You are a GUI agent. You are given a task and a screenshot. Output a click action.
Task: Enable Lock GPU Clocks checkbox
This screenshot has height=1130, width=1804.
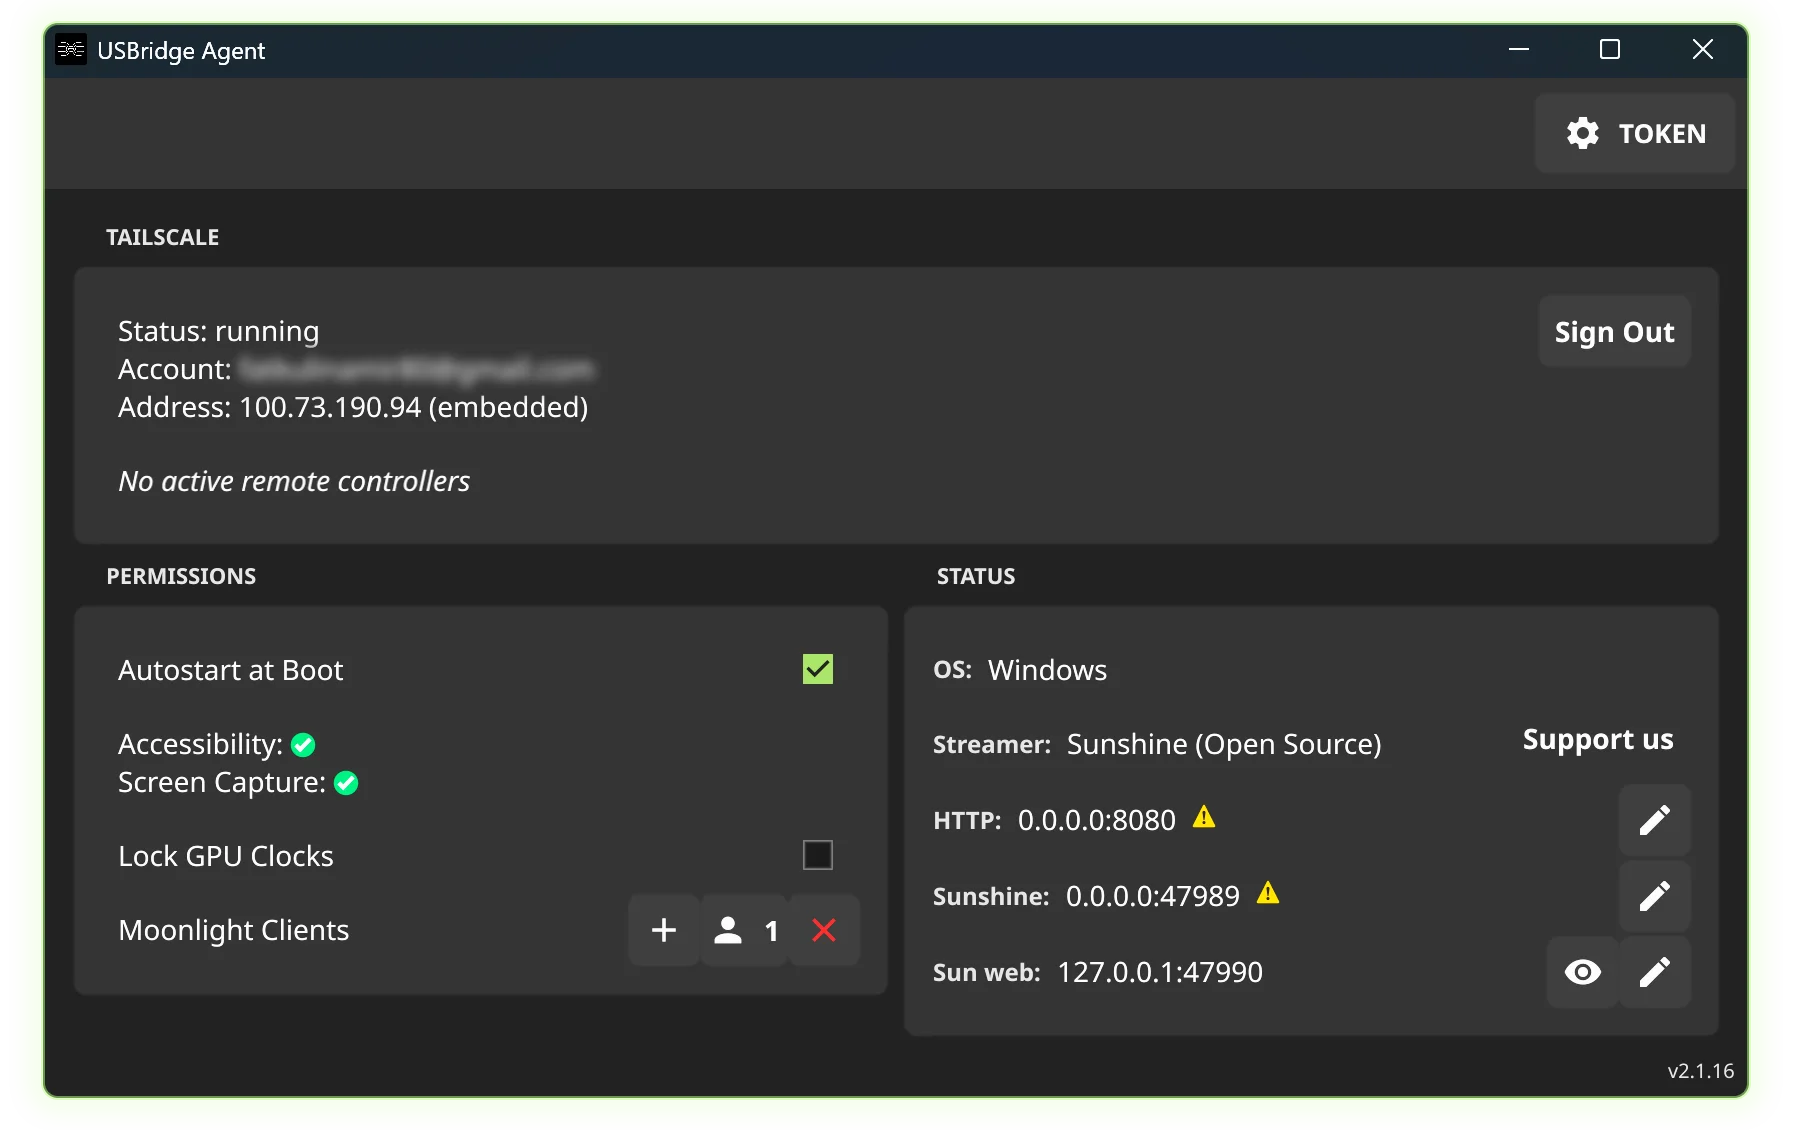(817, 855)
